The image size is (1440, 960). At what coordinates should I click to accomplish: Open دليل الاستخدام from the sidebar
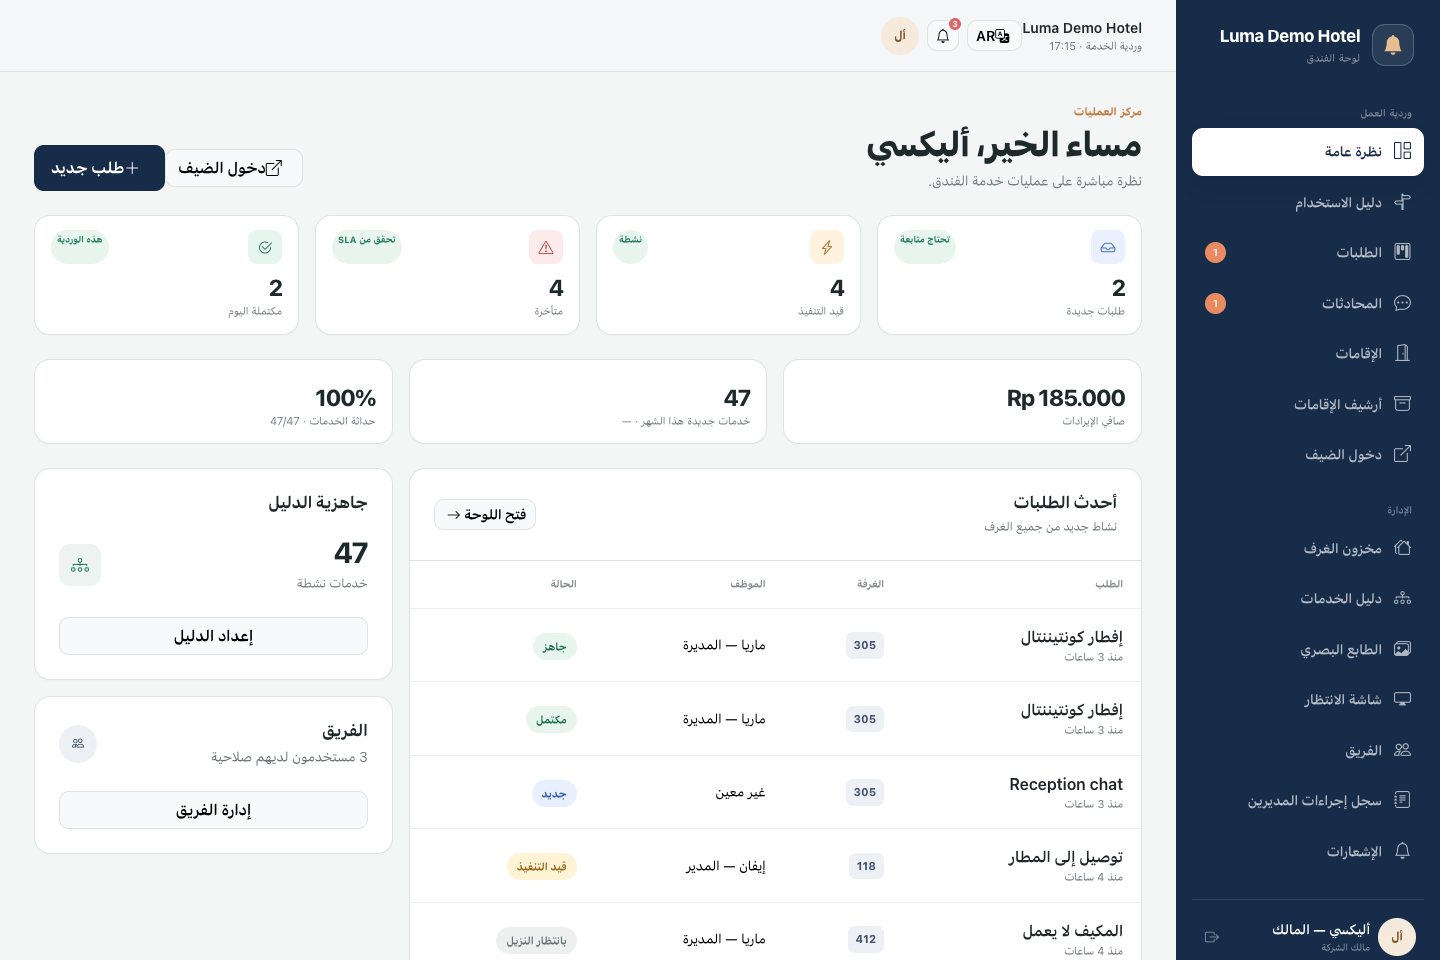(x=1308, y=202)
